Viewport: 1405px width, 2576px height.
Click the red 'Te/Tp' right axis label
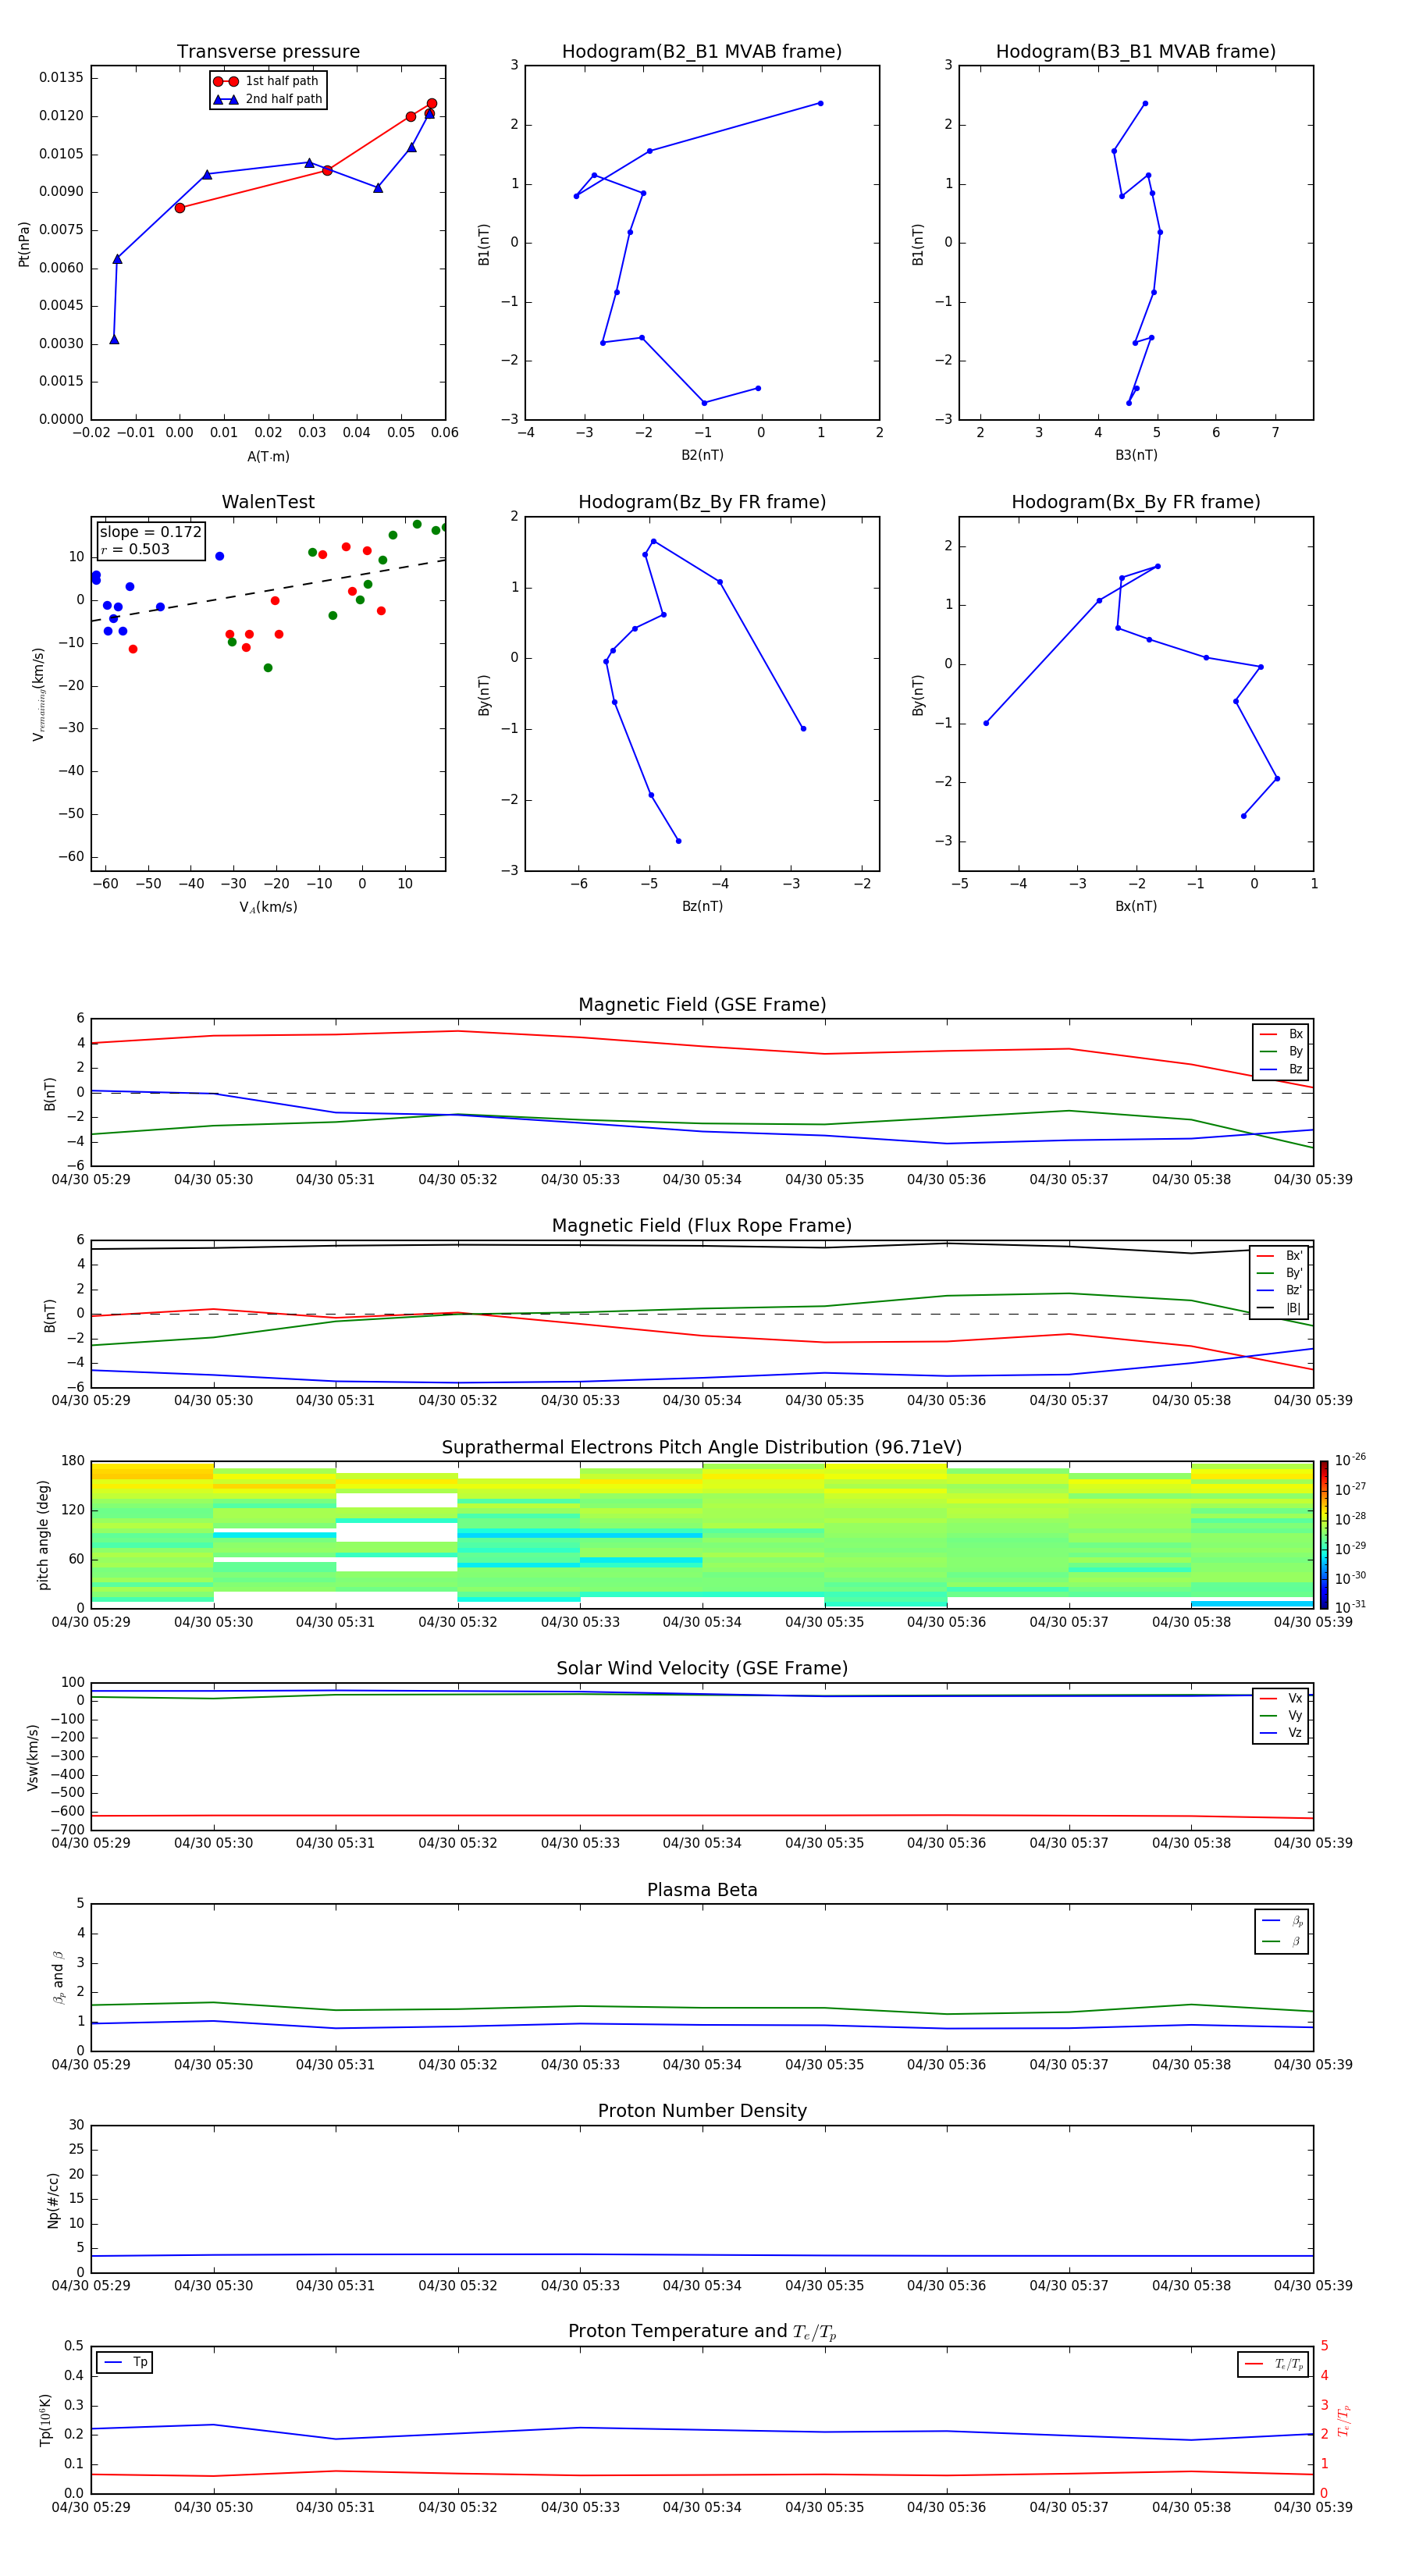coord(1344,2420)
